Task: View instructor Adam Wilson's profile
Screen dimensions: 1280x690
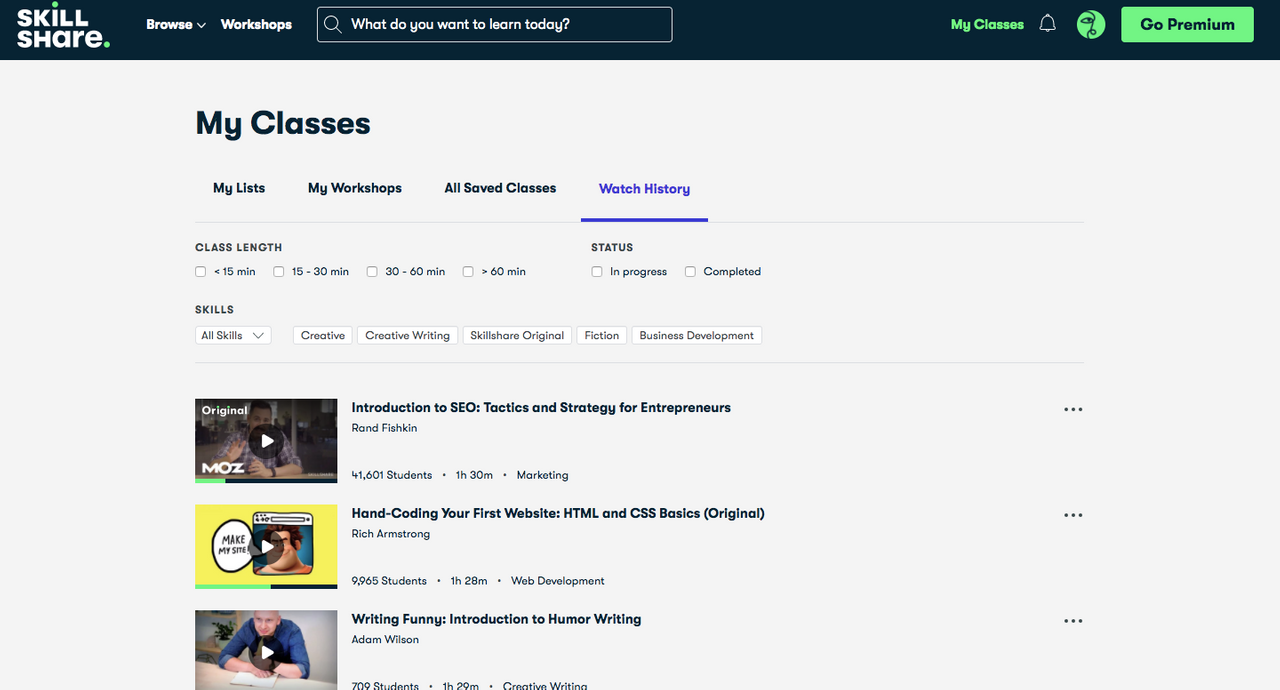Action: [385, 640]
